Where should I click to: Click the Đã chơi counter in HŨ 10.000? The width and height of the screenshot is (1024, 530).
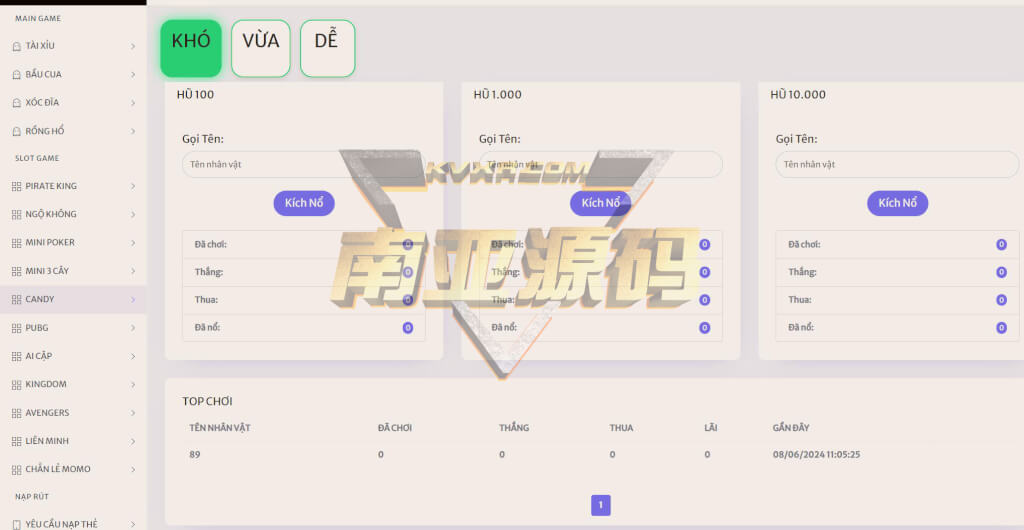[x=1001, y=244]
